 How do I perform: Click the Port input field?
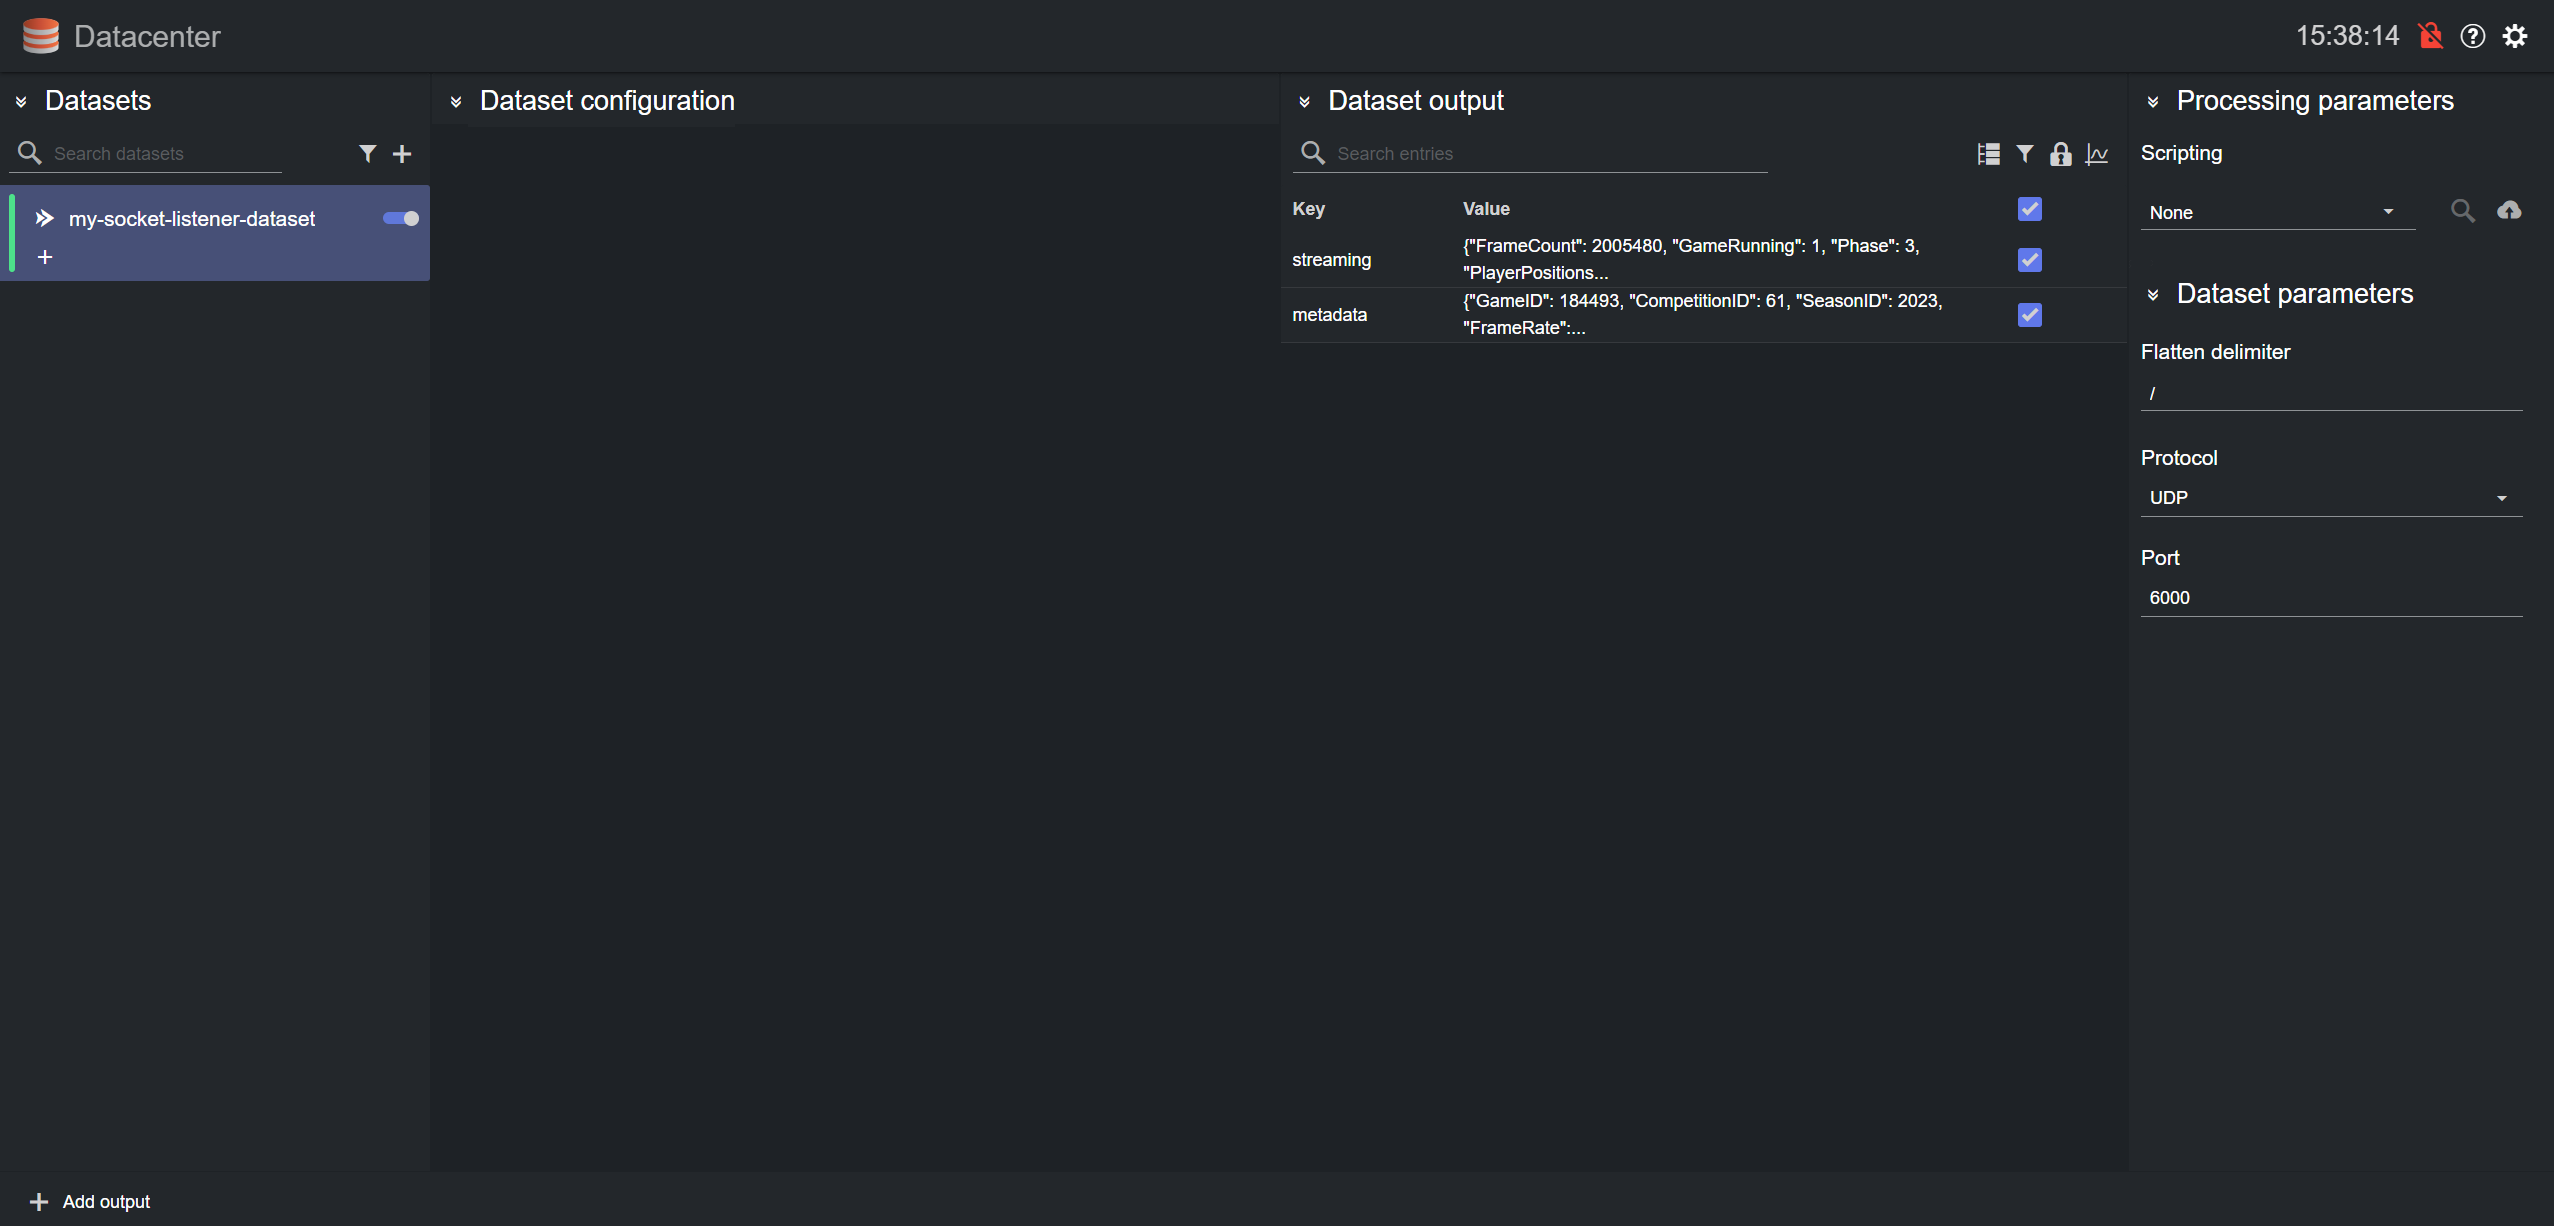2329,598
